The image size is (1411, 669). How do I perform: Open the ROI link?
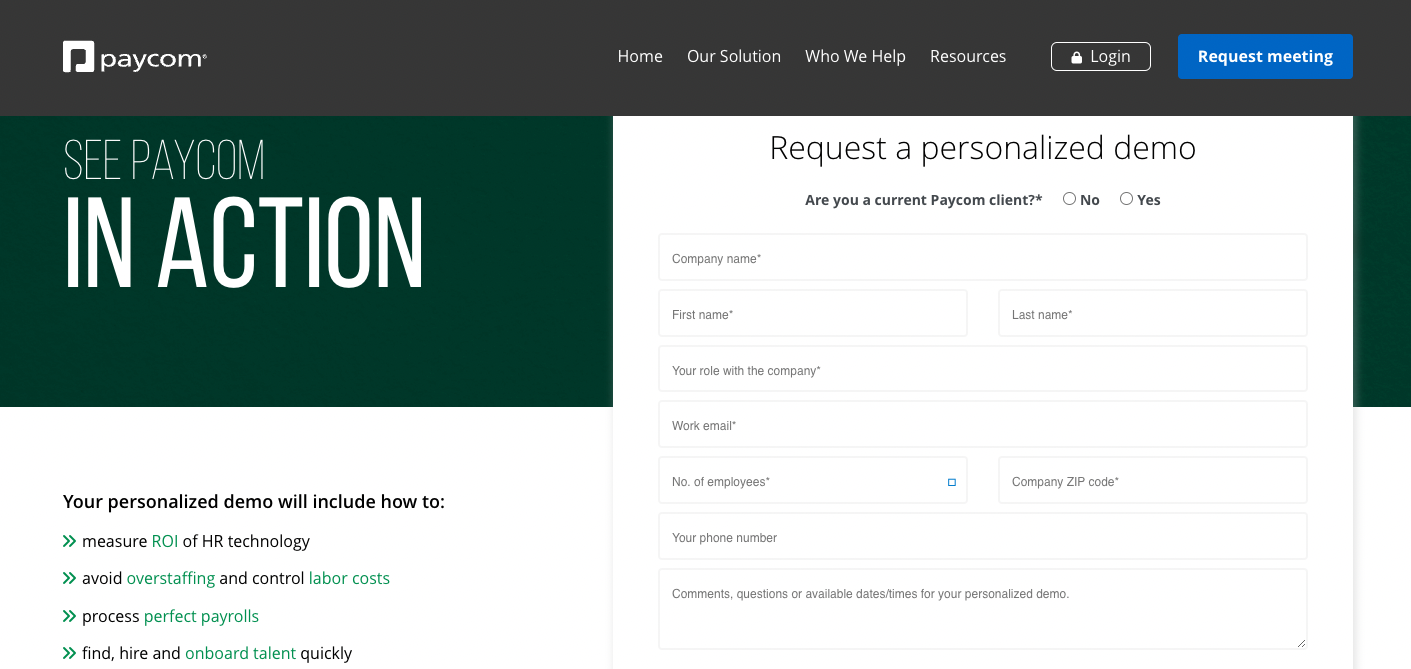(163, 541)
